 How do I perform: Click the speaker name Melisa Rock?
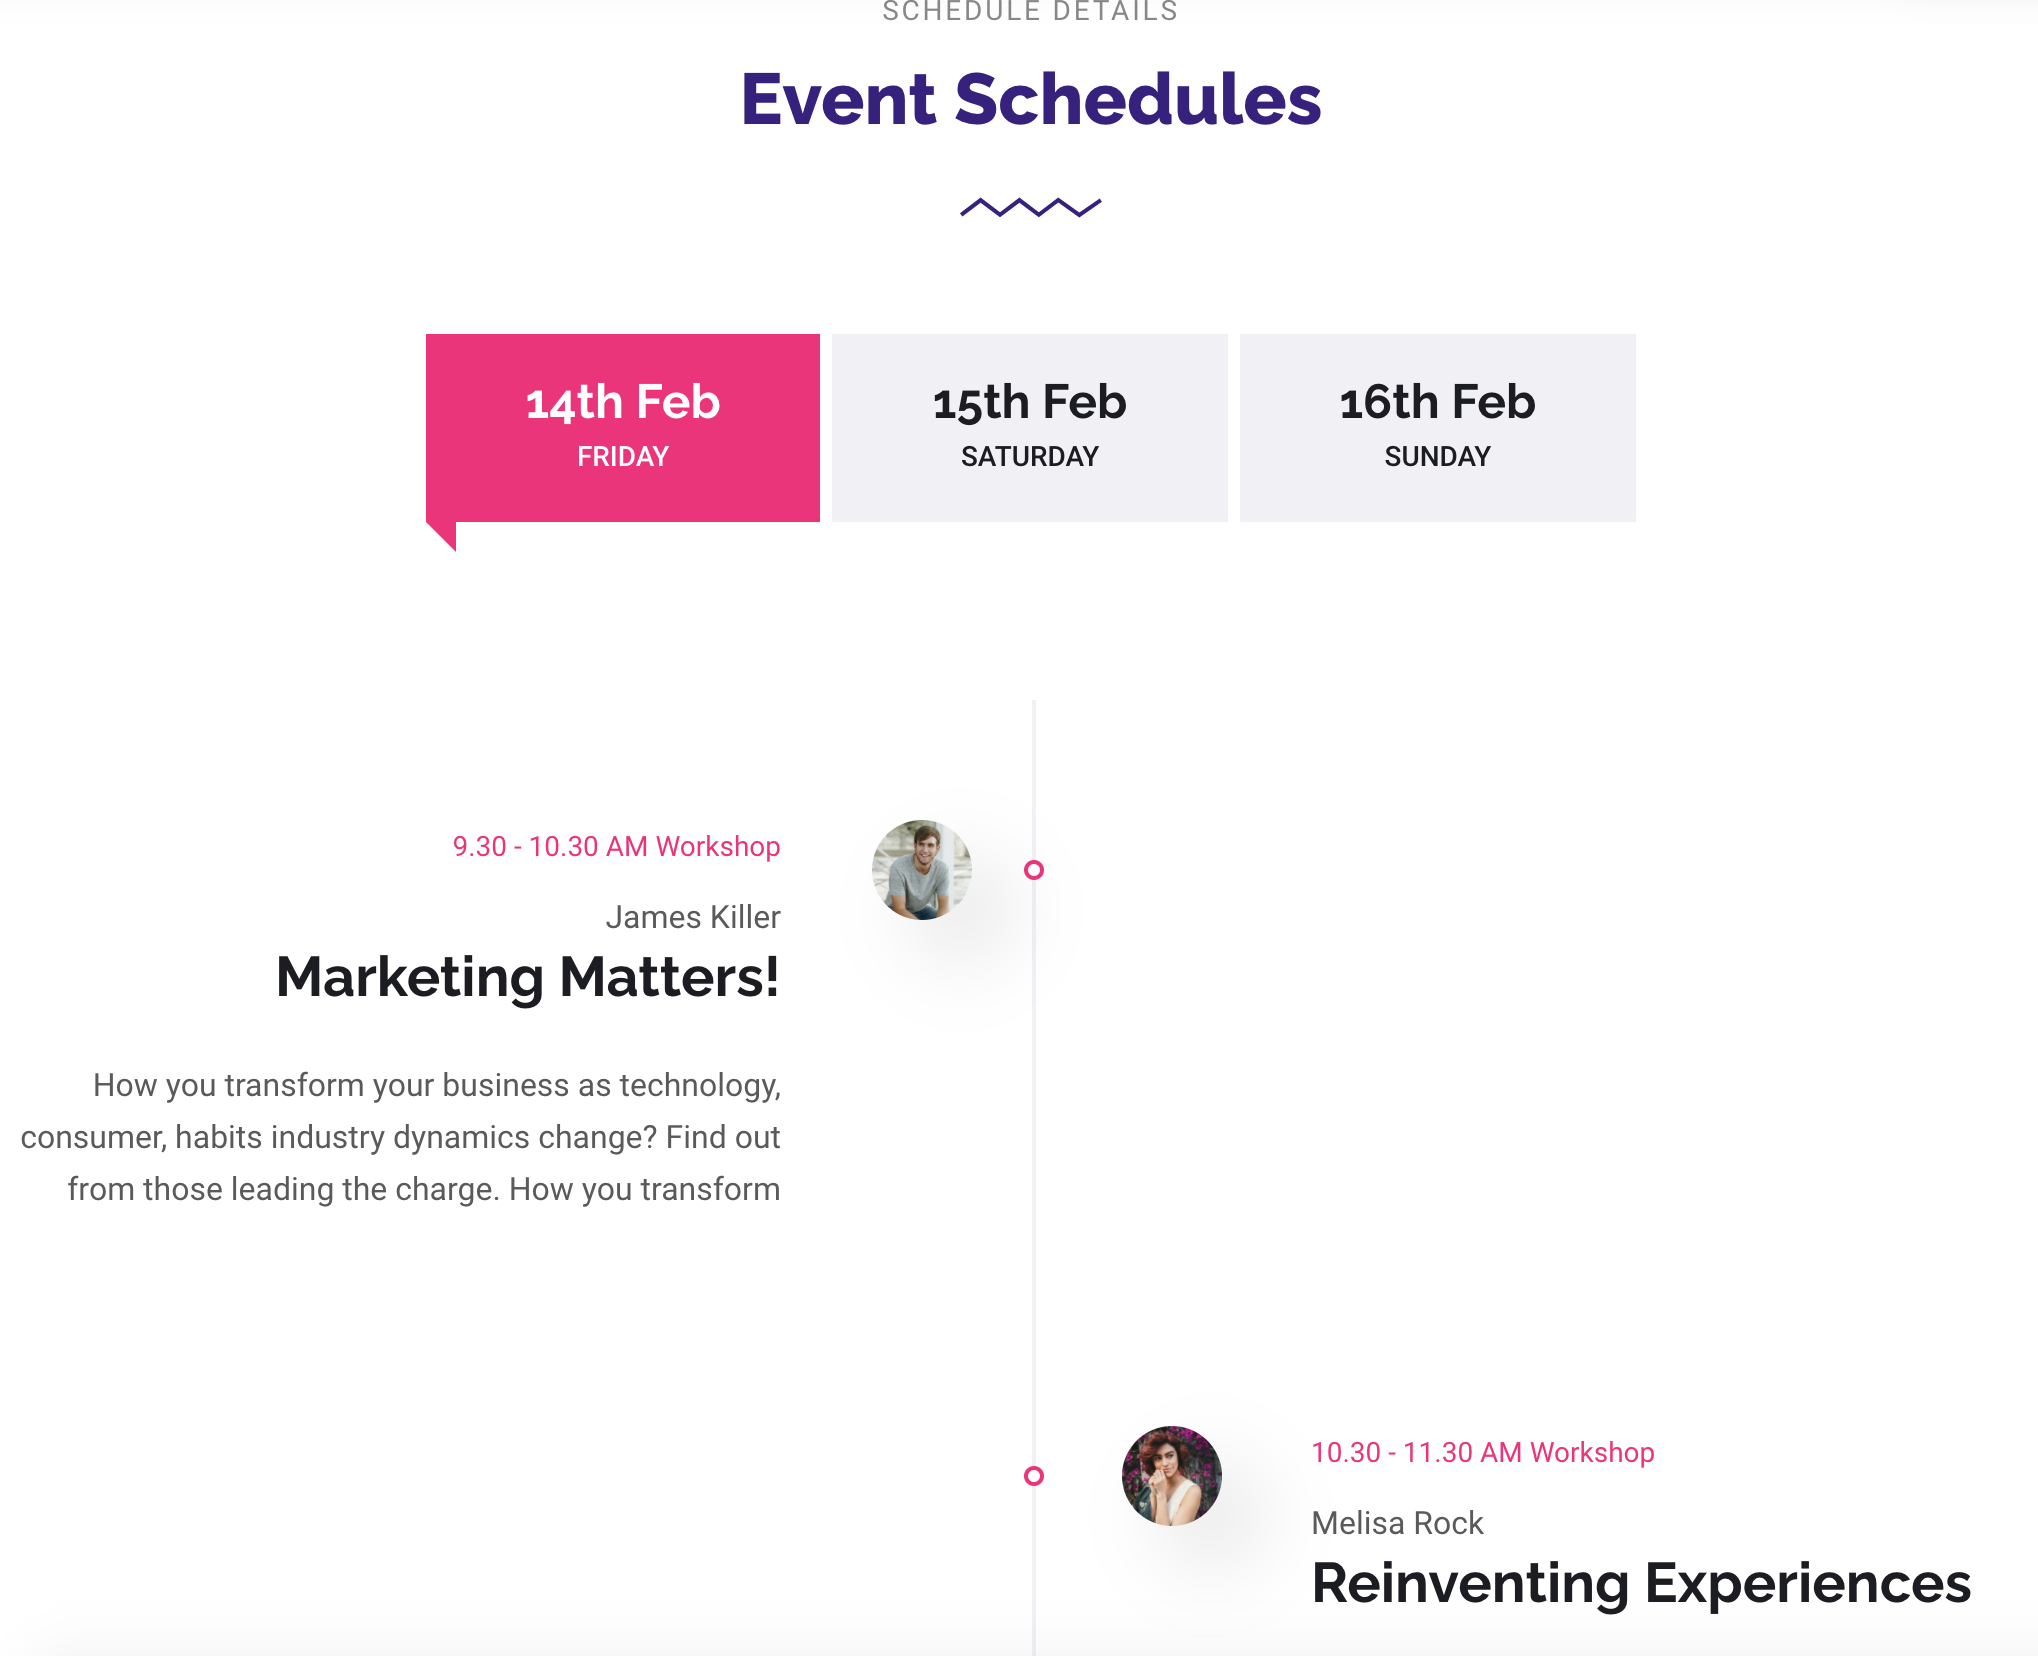tap(1397, 1523)
